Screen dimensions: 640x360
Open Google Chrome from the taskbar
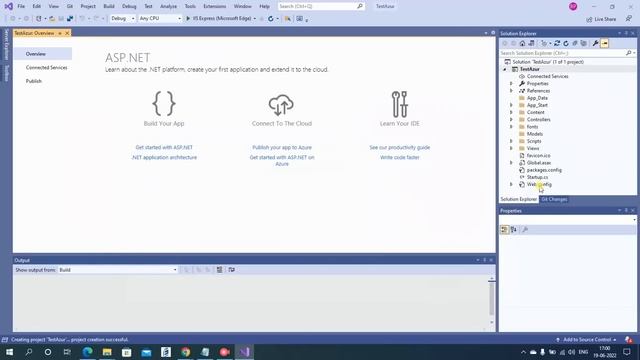[x=186, y=352]
